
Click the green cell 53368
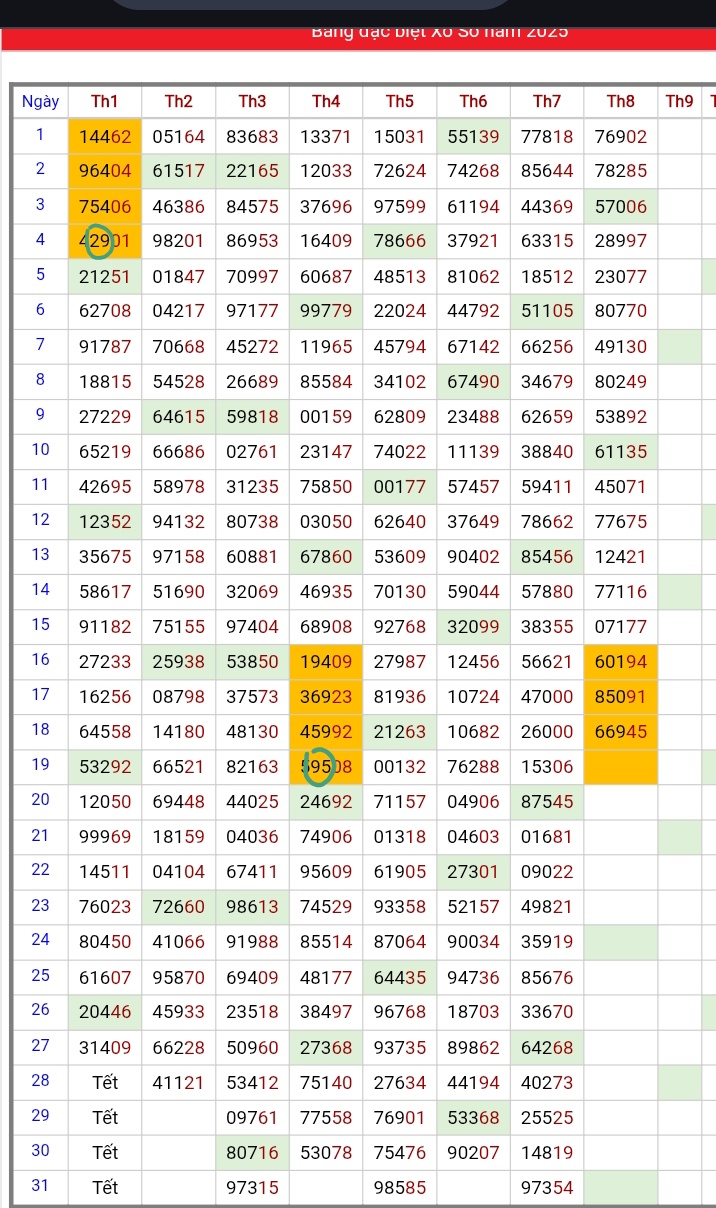473,1116
